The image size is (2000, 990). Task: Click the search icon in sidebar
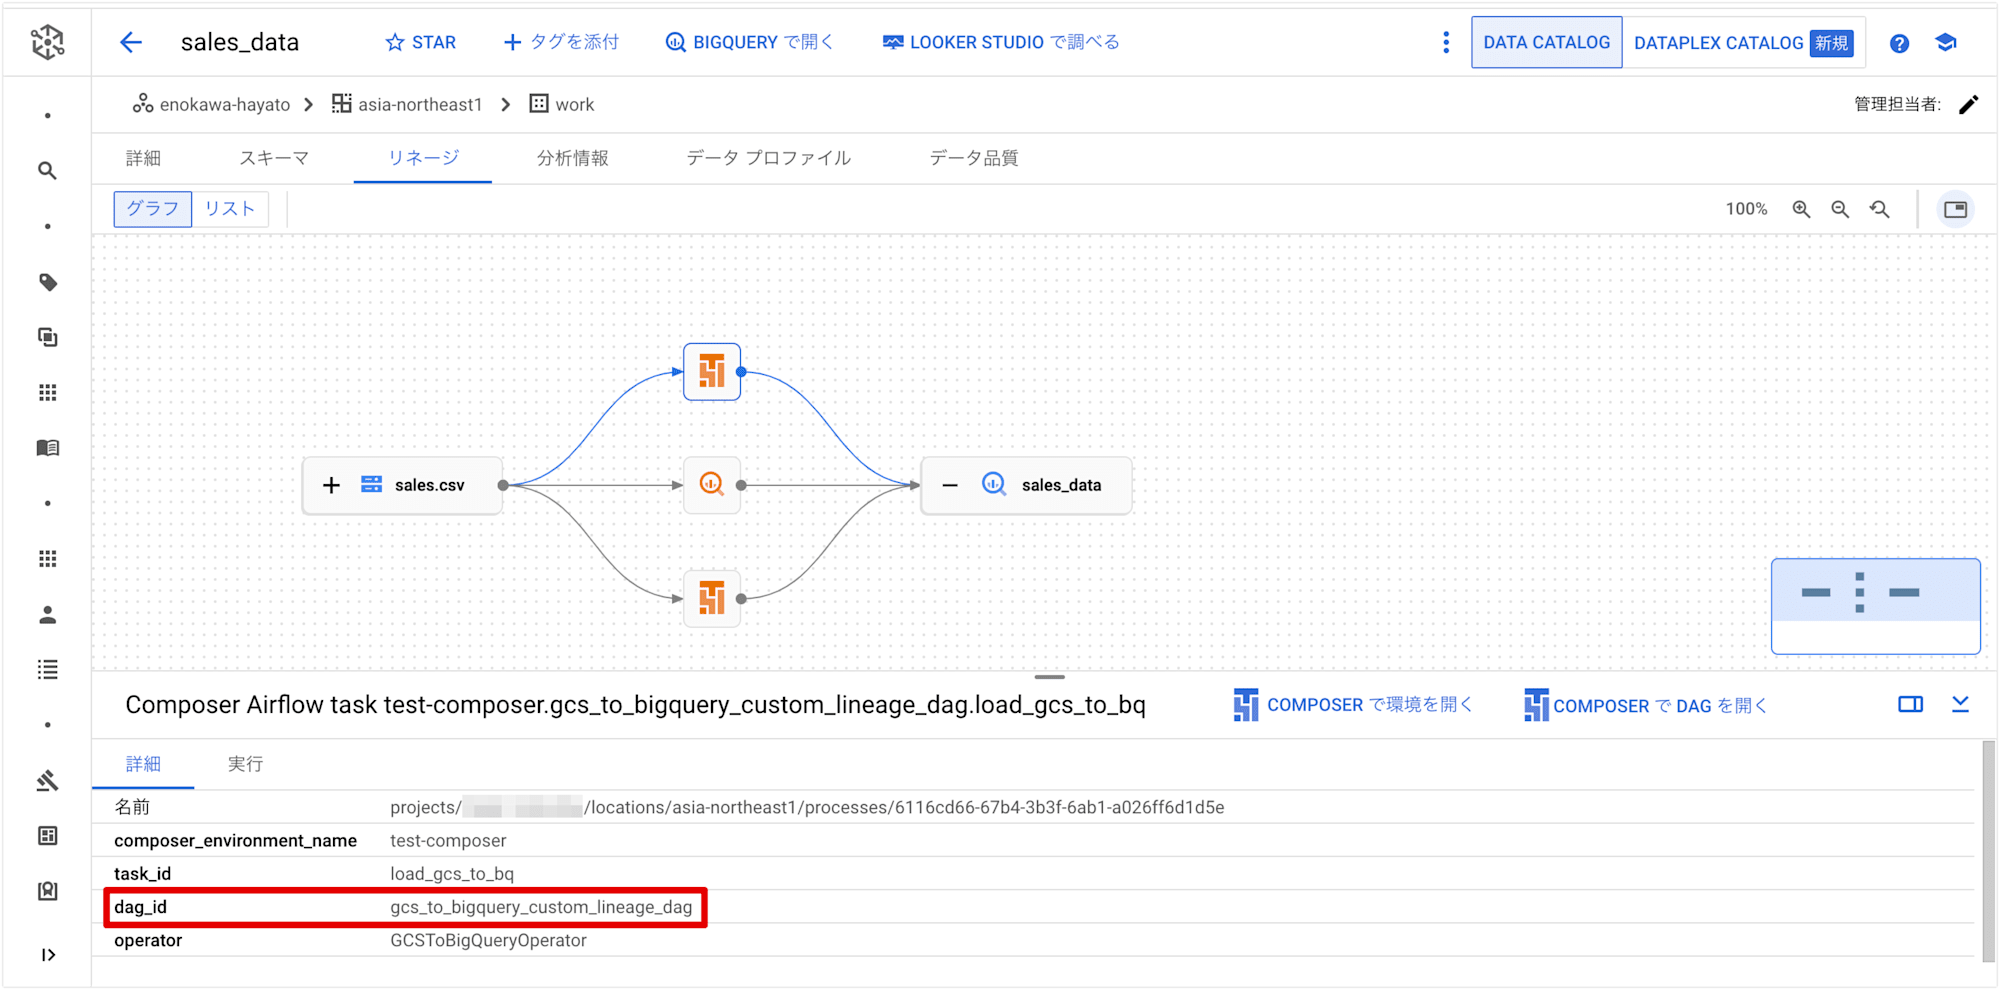47,171
